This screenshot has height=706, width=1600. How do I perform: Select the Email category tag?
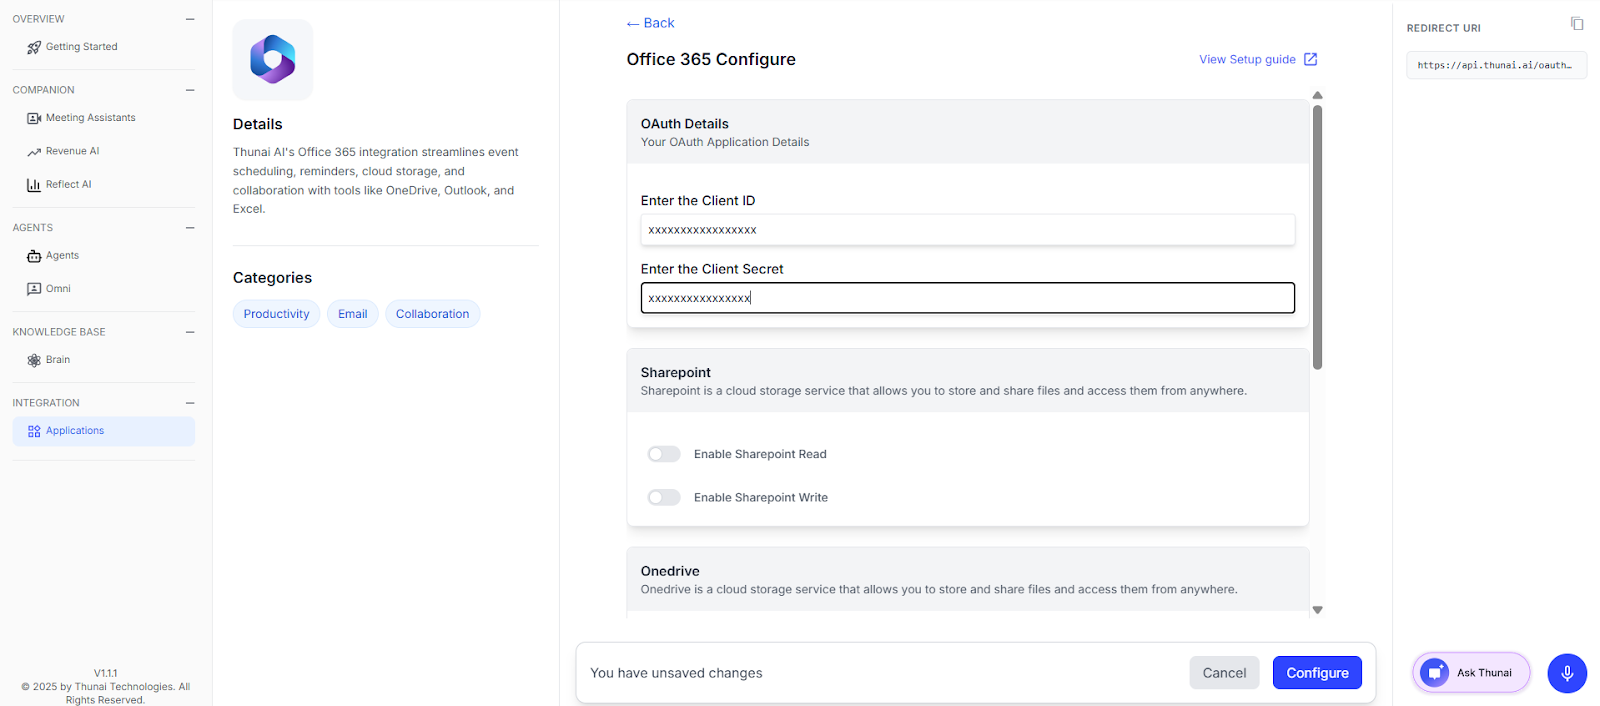[353, 314]
